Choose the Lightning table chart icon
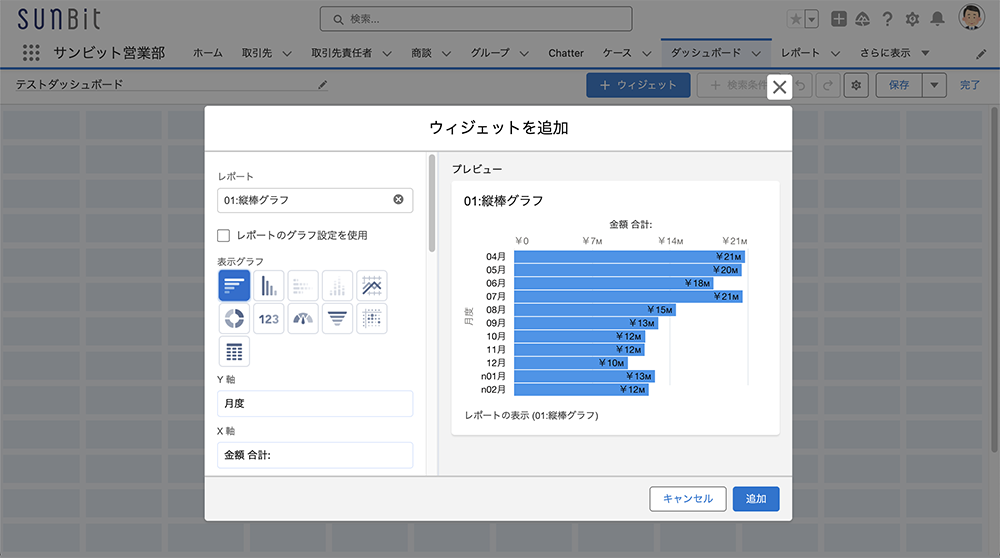Image resolution: width=1000 pixels, height=558 pixels. (234, 351)
